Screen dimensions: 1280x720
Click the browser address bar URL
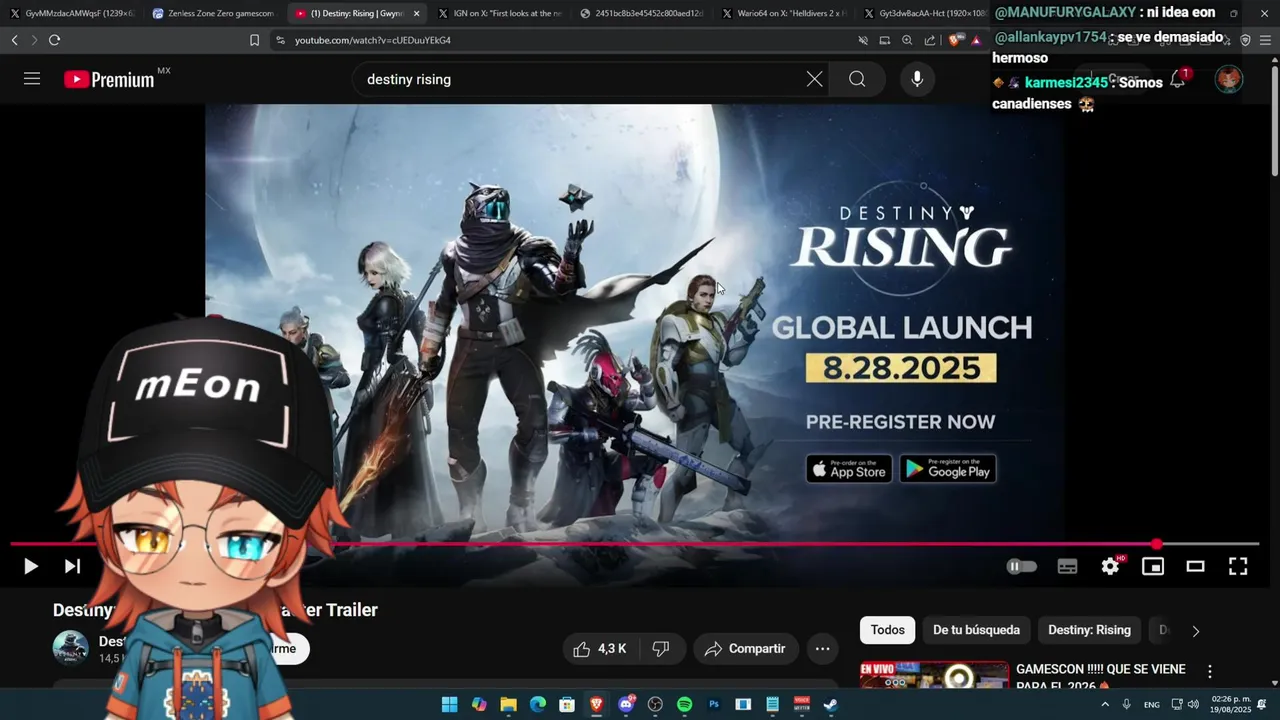372,40
